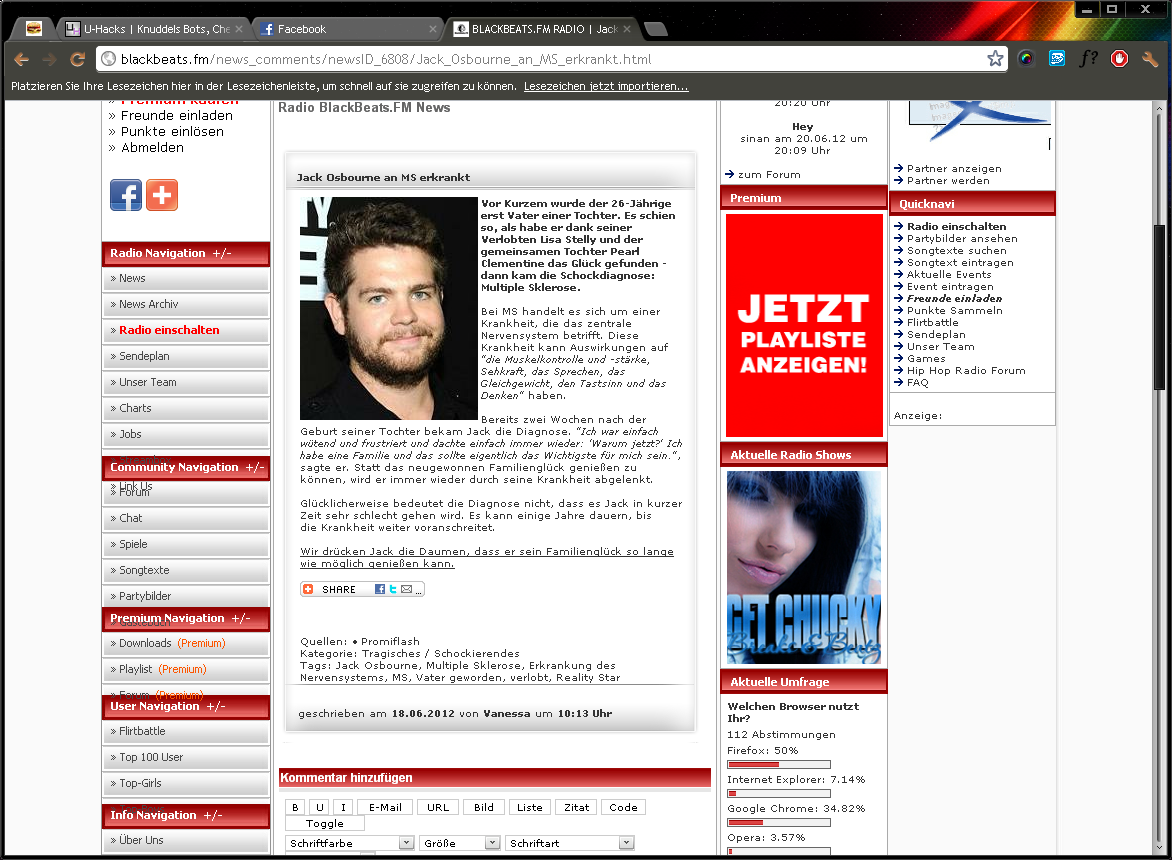Click the U underline formatting button
1172x860 pixels.
coord(320,807)
